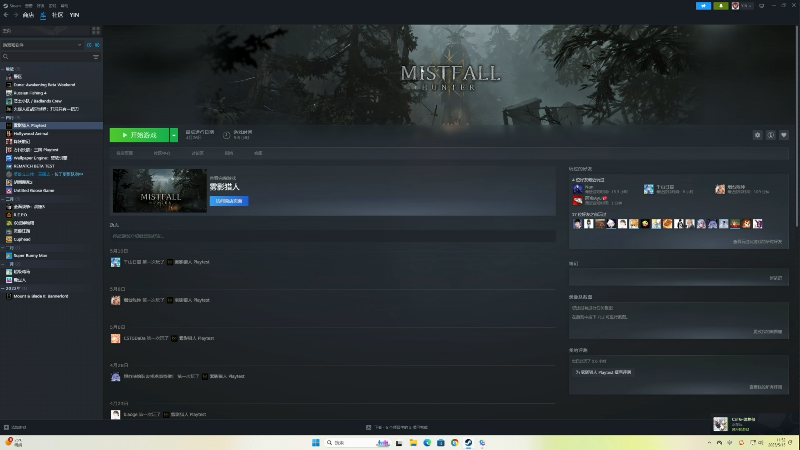Open the Steam menu in the title bar
This screenshot has height=450, width=800.
coord(12,6)
